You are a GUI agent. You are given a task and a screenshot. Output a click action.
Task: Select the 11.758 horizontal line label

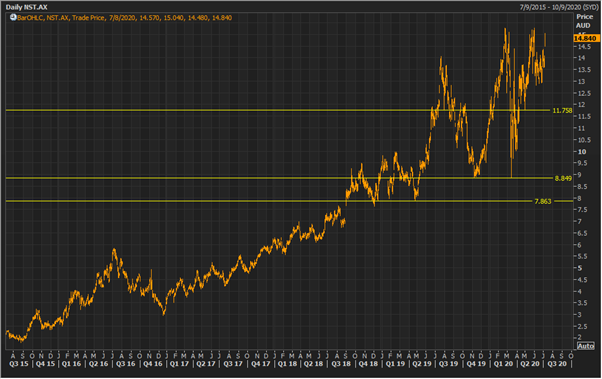pyautogui.click(x=562, y=111)
